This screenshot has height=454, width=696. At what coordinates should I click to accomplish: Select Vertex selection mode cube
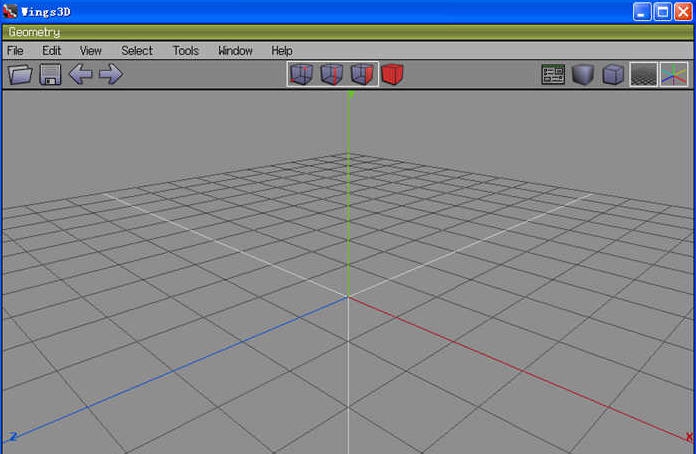302,74
